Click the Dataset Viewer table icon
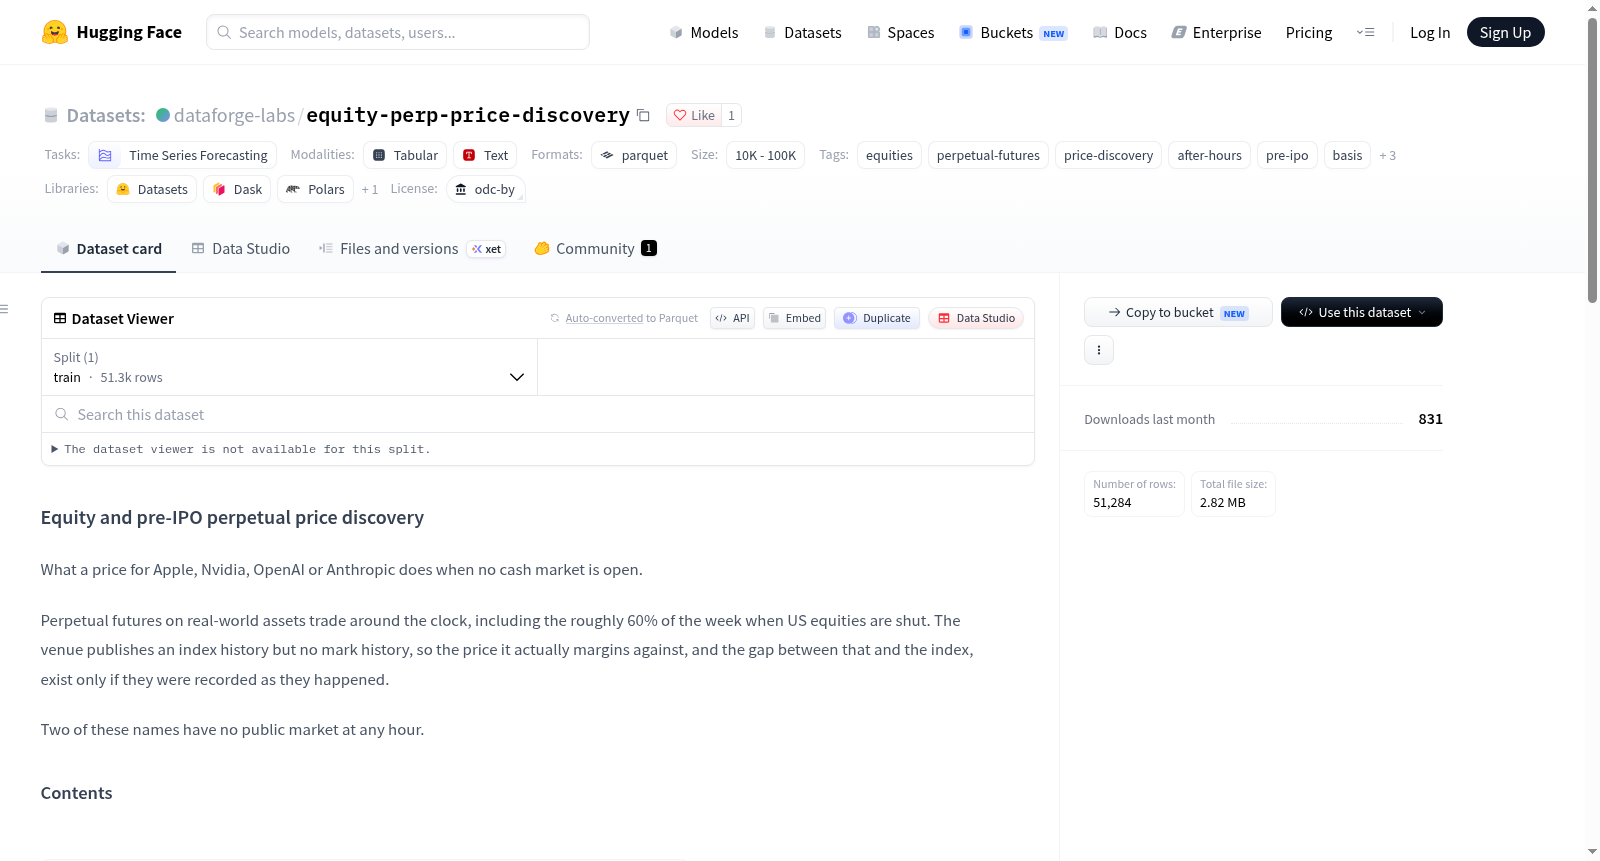 coord(60,318)
